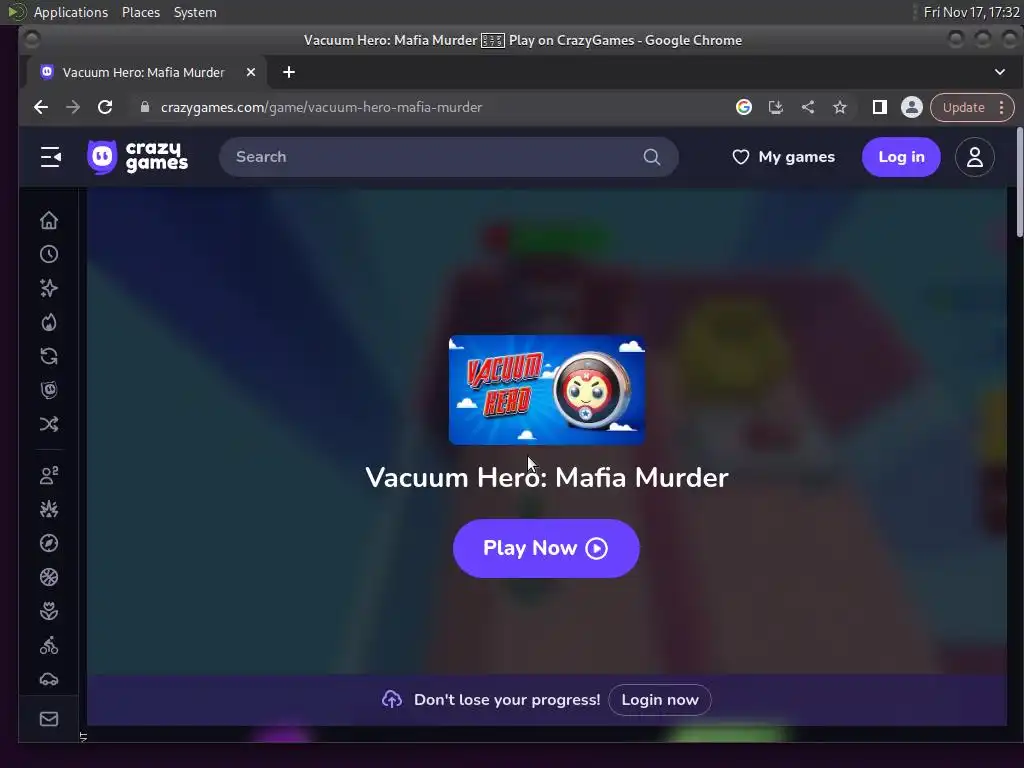Click the Vacuum Hero game thumbnail
The height and width of the screenshot is (768, 1024).
pyautogui.click(x=547, y=390)
